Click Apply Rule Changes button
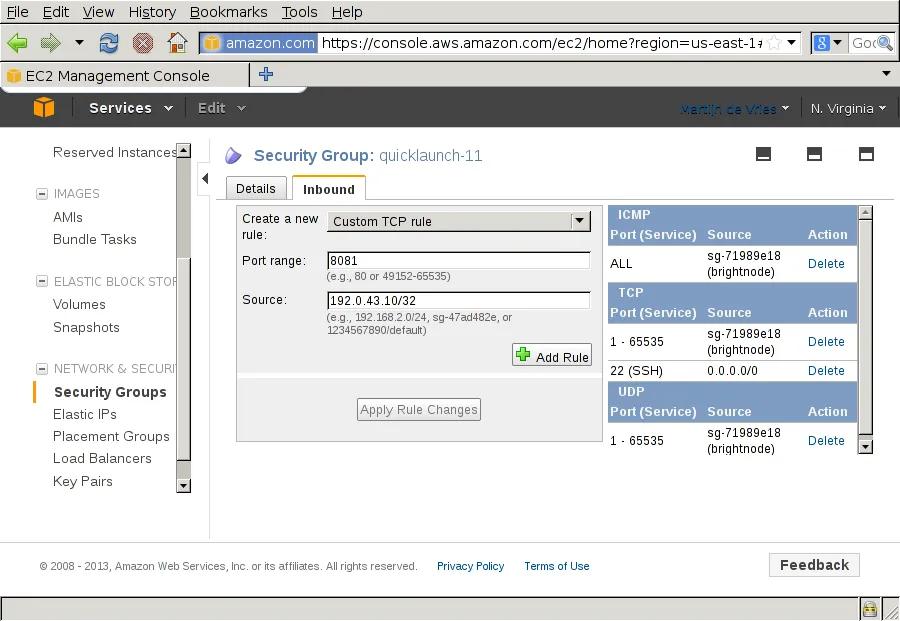Screen dimensions: 900x621 point(419,410)
